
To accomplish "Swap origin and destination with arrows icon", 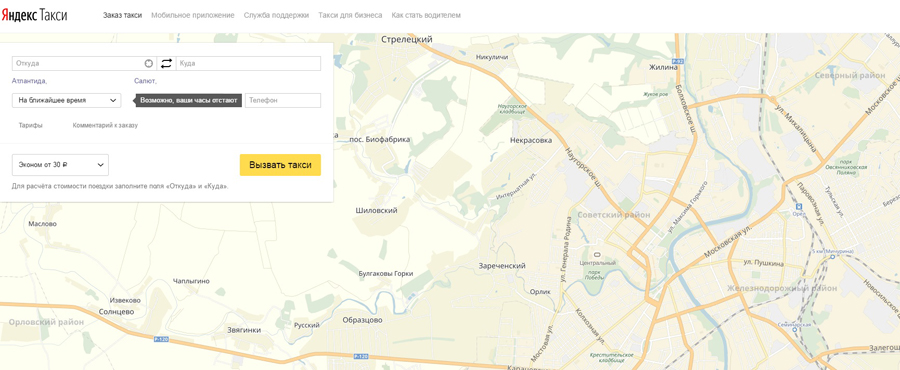I will pyautogui.click(x=166, y=64).
